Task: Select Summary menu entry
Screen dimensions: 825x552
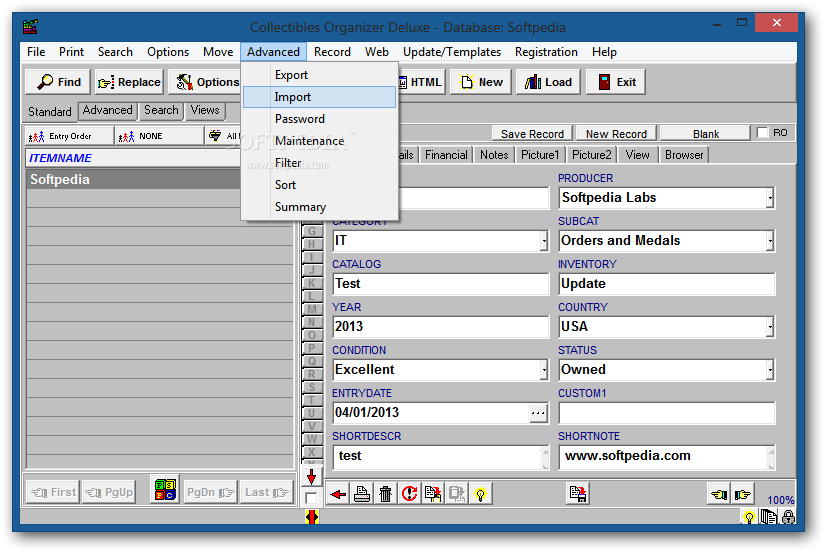Action: tap(319, 207)
